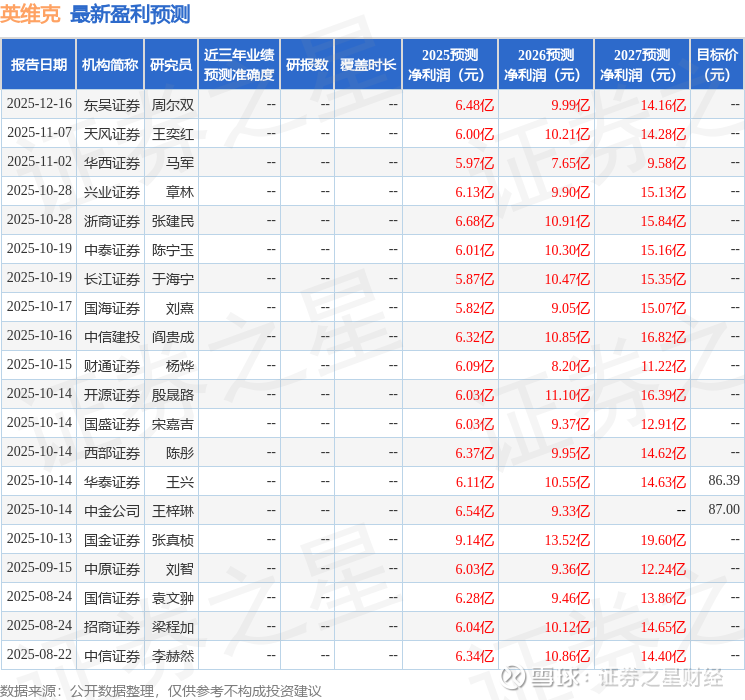Click 华泰证券 target price 86.39
This screenshot has height=700, width=745.
coord(724,480)
